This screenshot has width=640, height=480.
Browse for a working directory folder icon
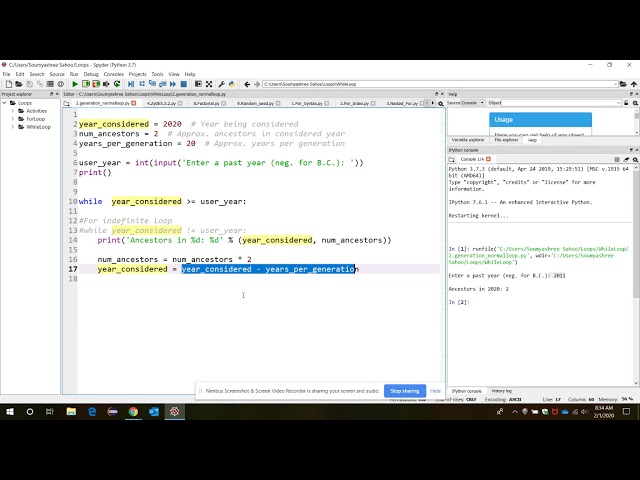coord(623,84)
